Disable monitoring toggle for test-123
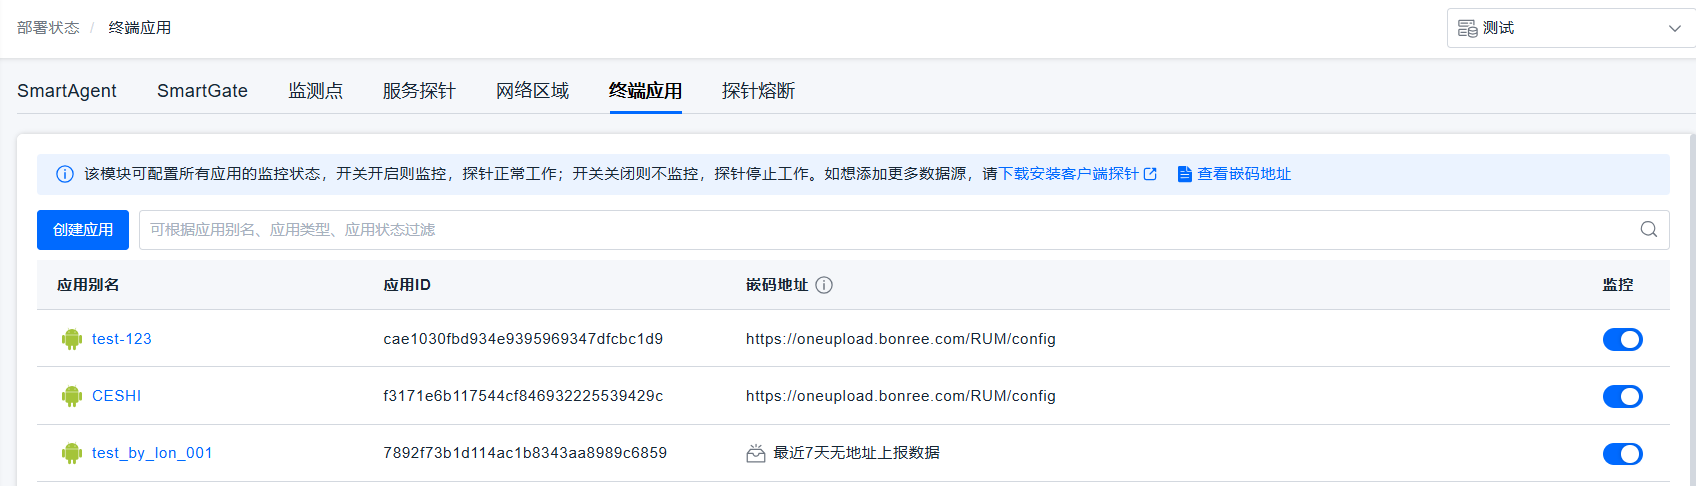This screenshot has height=486, width=1696. click(x=1622, y=340)
